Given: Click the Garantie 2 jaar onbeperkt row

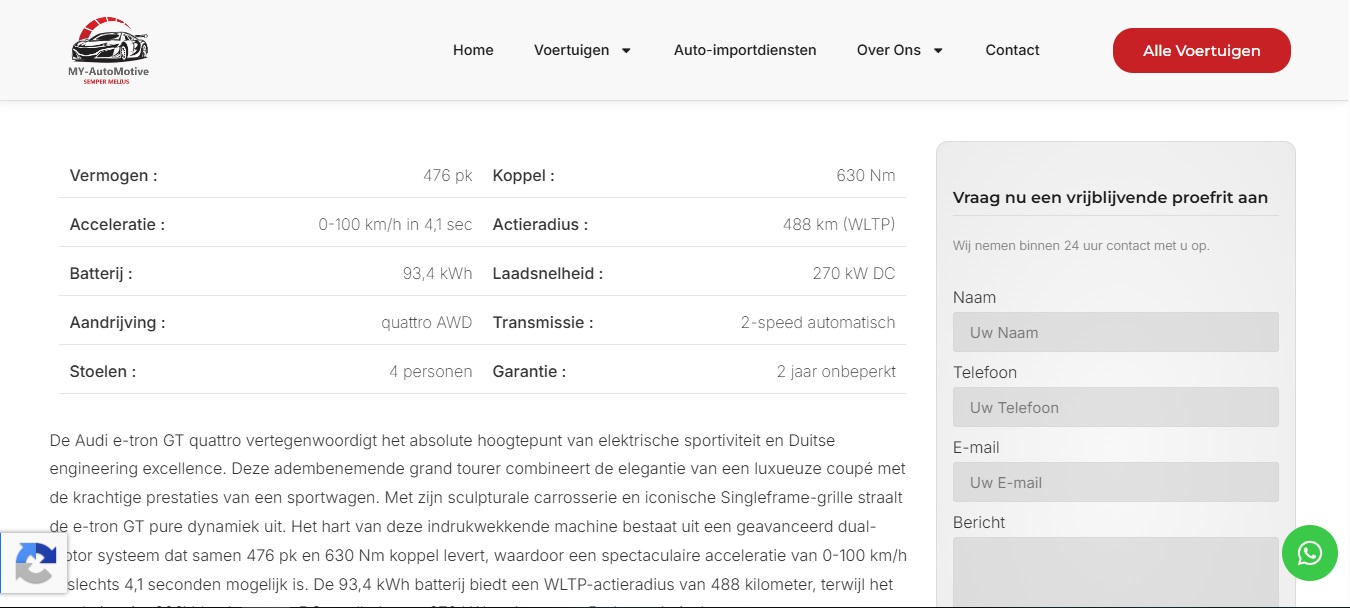Looking at the screenshot, I should click(x=694, y=371).
